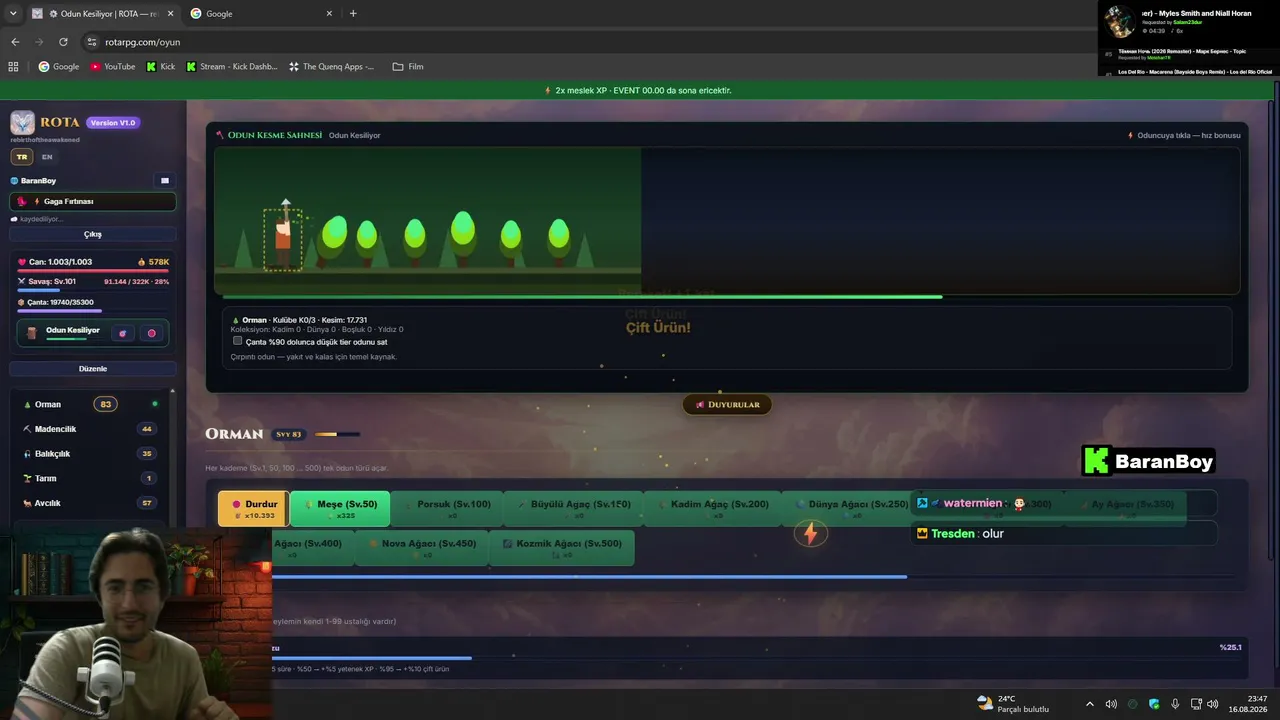
Task: Switch language to TR
Action: [x=22, y=157]
